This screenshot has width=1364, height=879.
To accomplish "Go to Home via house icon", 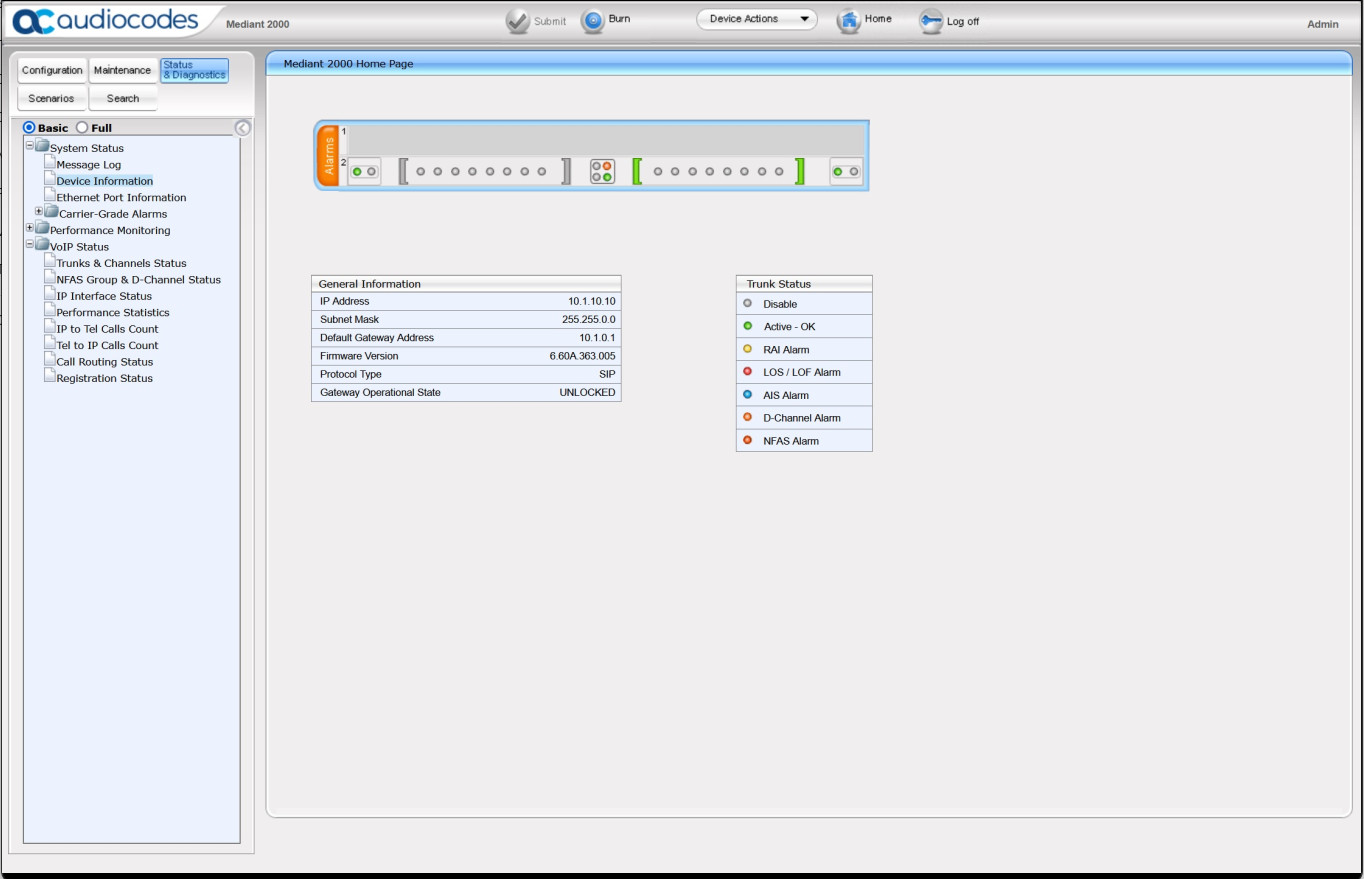I will [849, 21].
